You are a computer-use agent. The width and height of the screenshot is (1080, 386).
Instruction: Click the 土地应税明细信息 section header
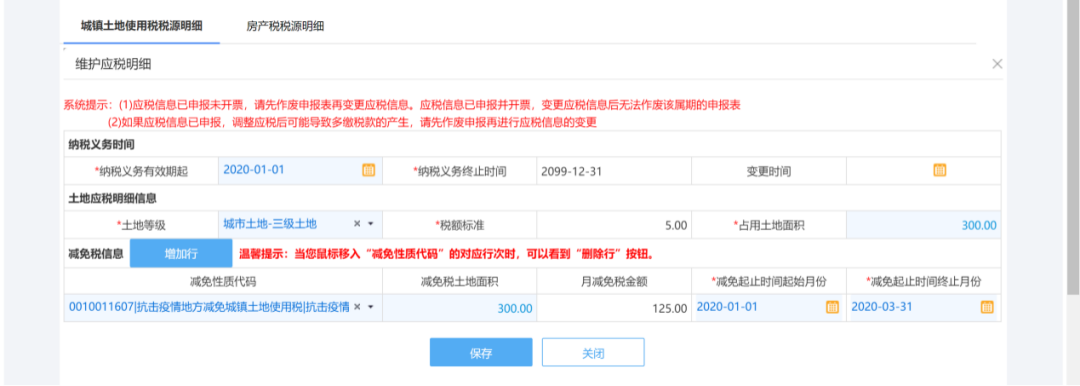(112, 199)
